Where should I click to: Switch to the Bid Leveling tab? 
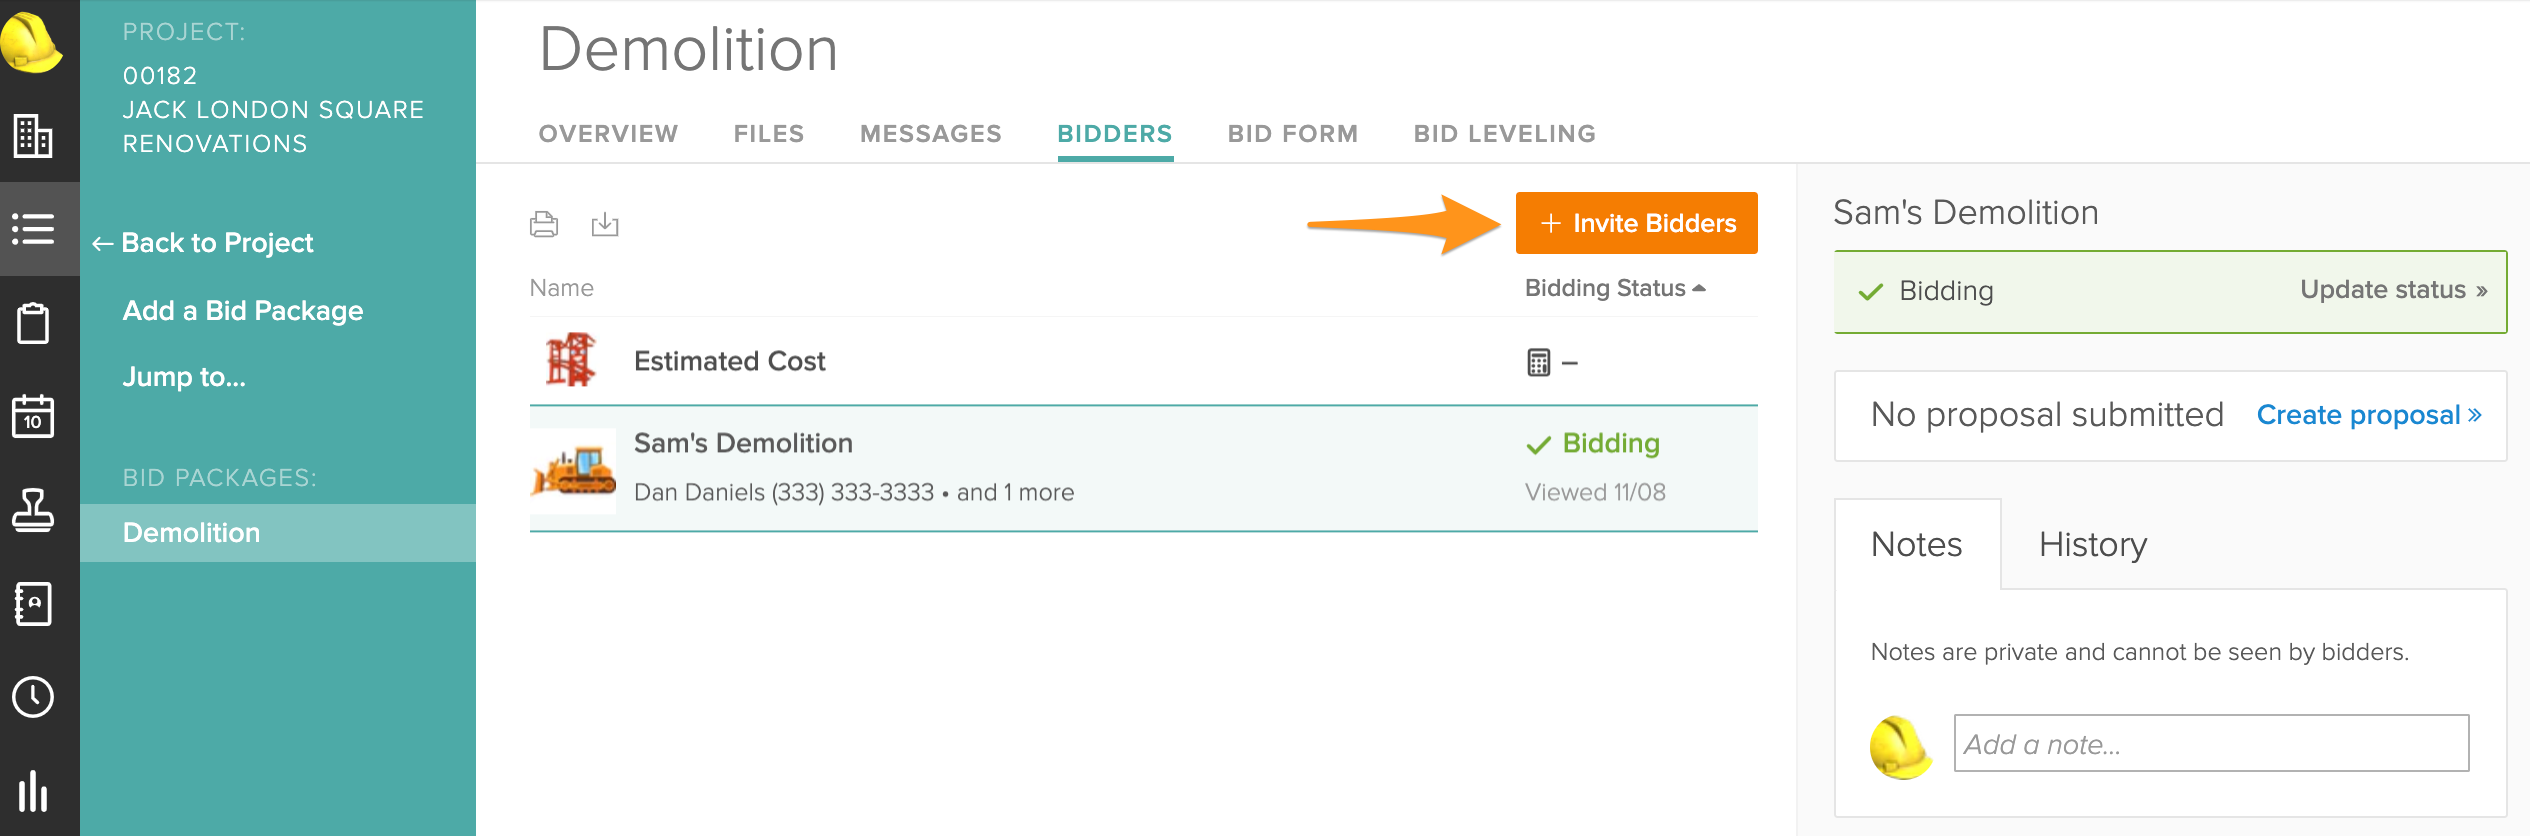tap(1504, 134)
